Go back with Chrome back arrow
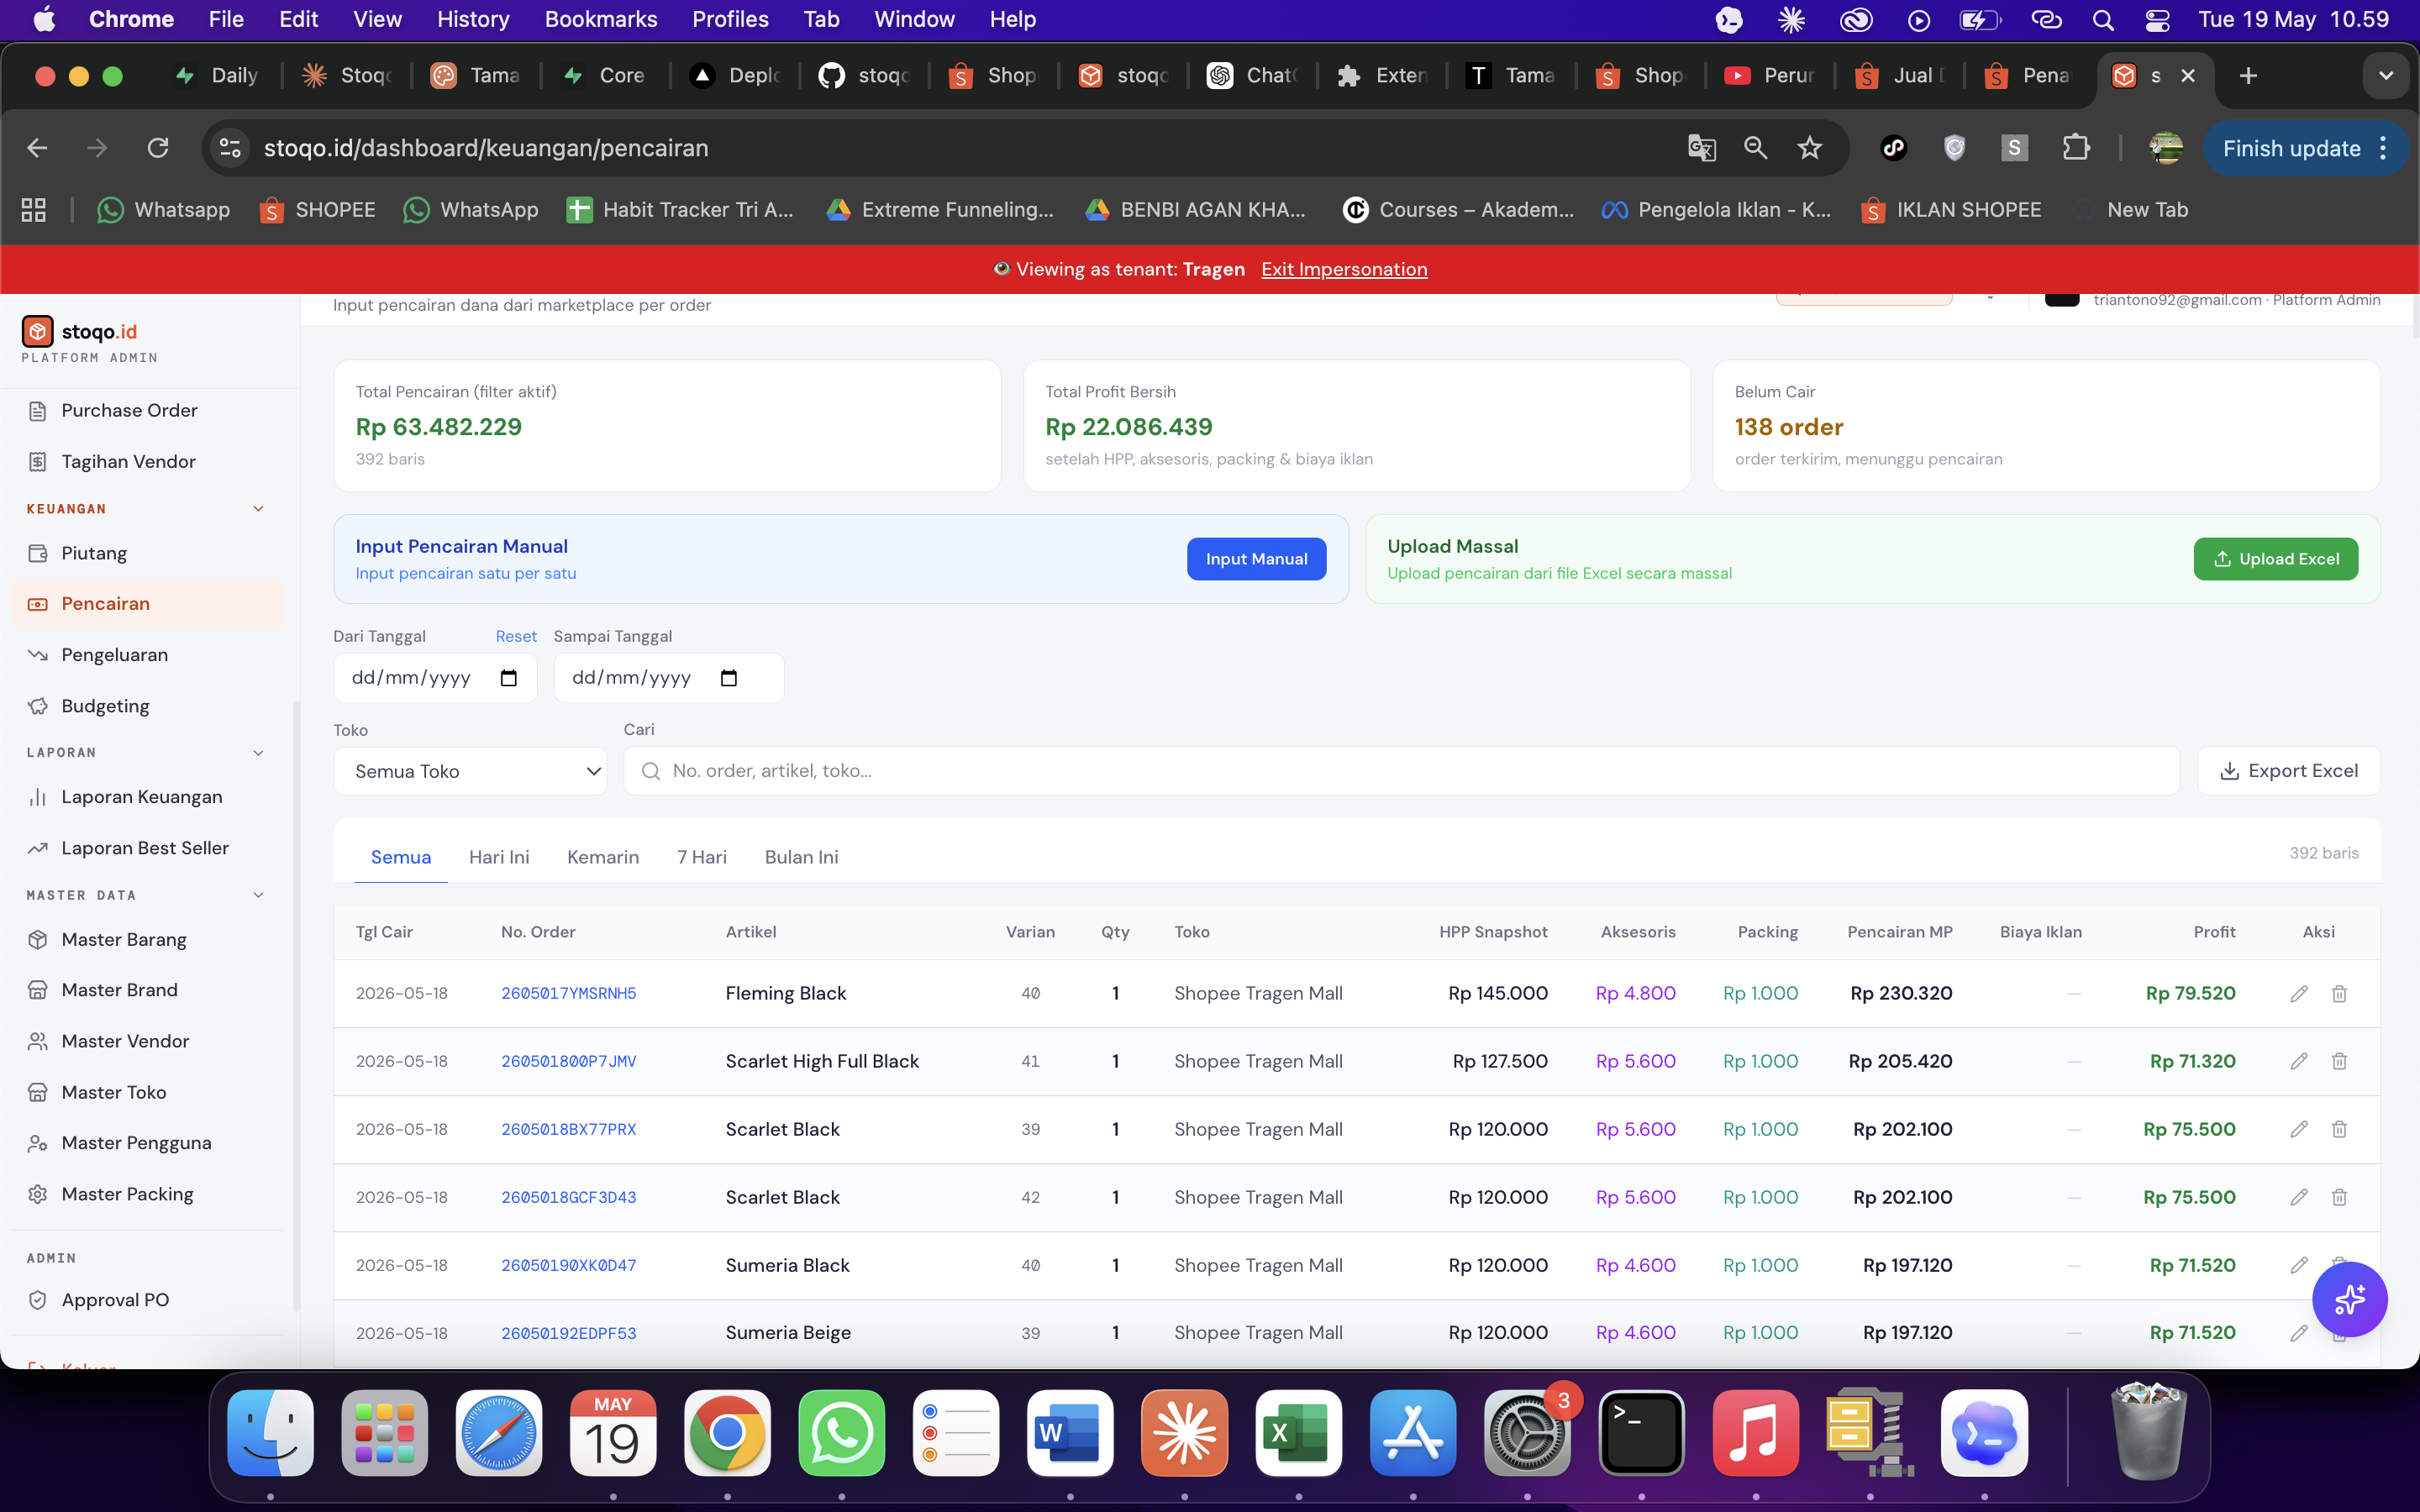Screen dimensions: 2420x1512 37,148
